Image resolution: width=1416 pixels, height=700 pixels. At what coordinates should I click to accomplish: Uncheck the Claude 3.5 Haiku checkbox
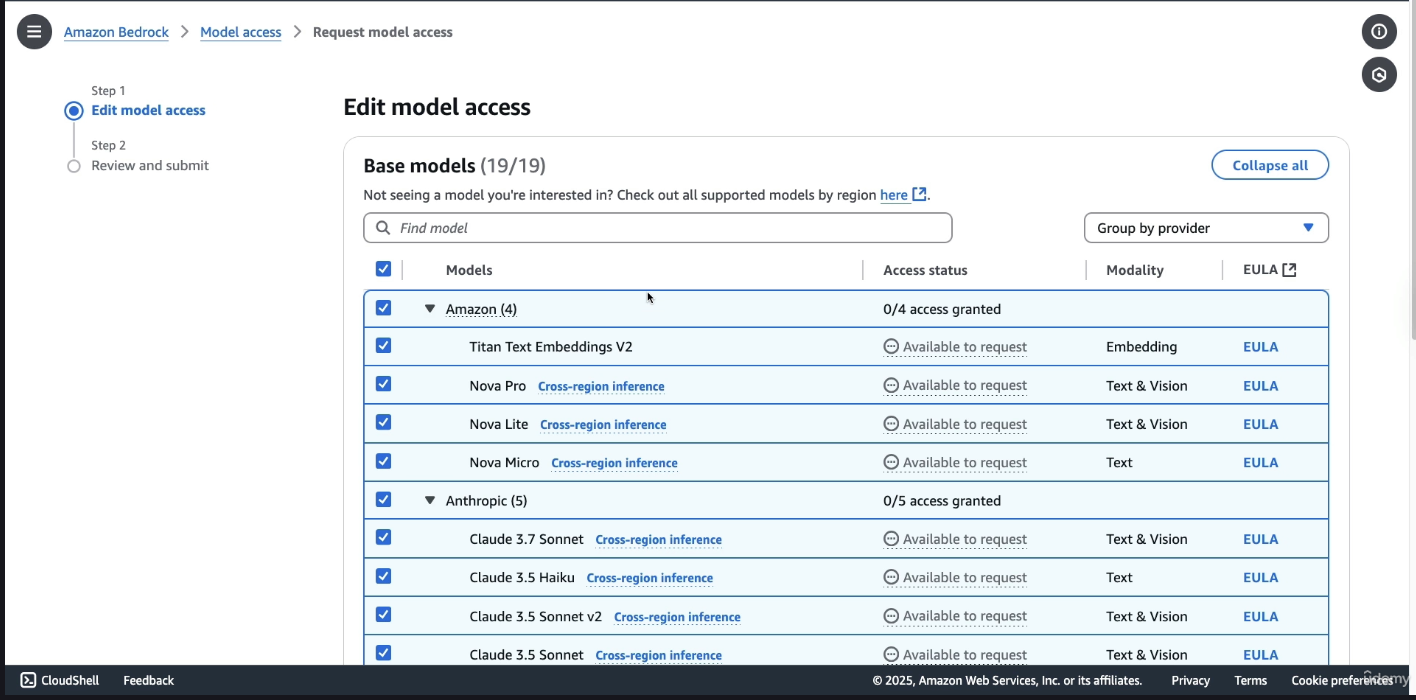point(383,576)
